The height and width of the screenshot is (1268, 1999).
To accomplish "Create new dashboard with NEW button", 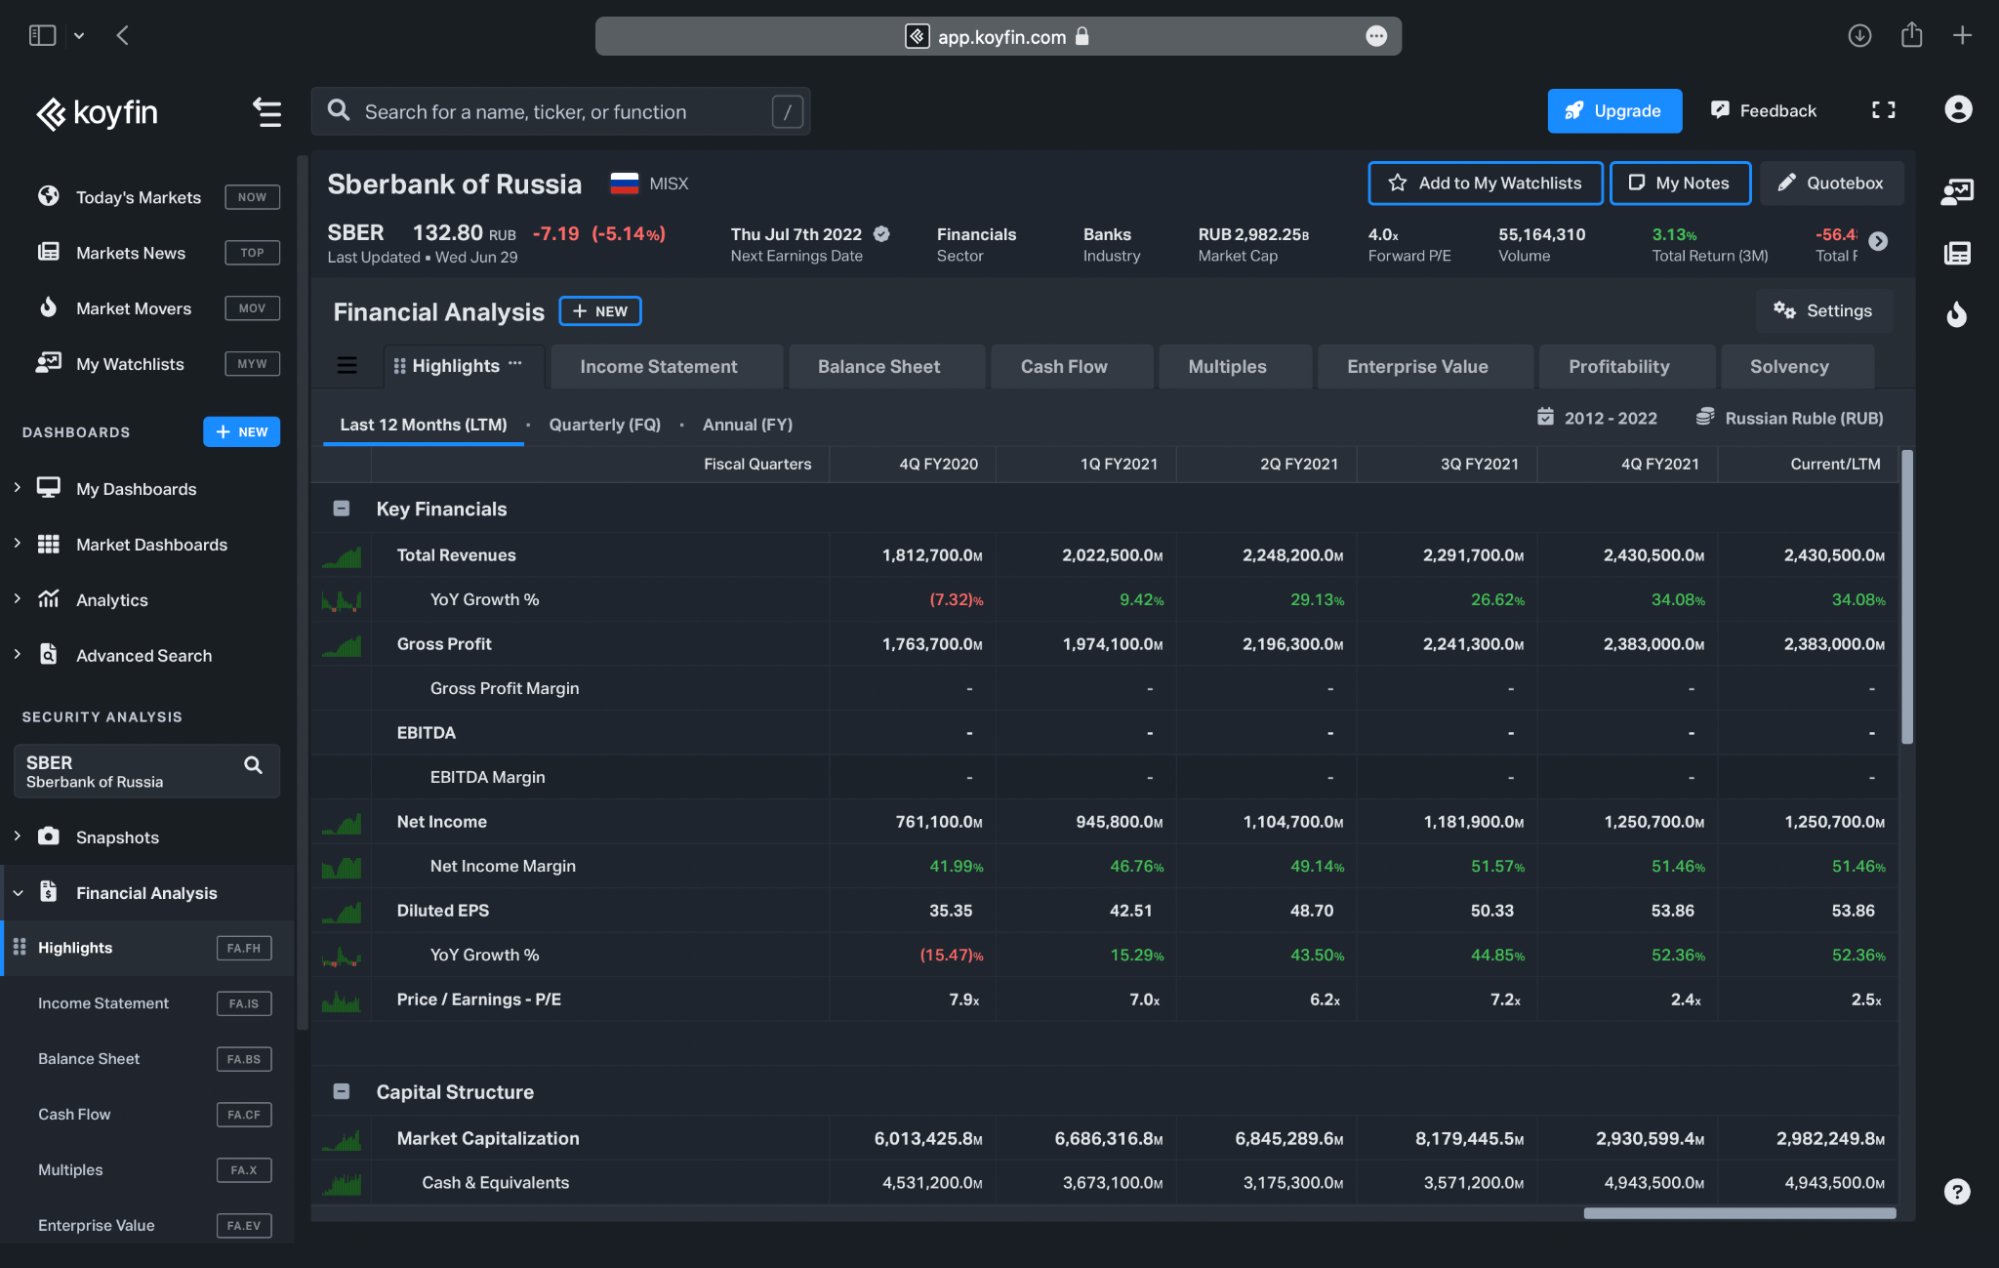I will pyautogui.click(x=241, y=432).
